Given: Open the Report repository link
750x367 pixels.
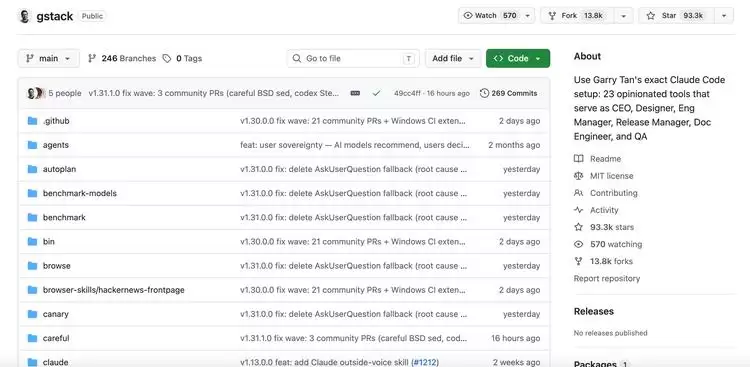Looking at the screenshot, I should 607,278.
